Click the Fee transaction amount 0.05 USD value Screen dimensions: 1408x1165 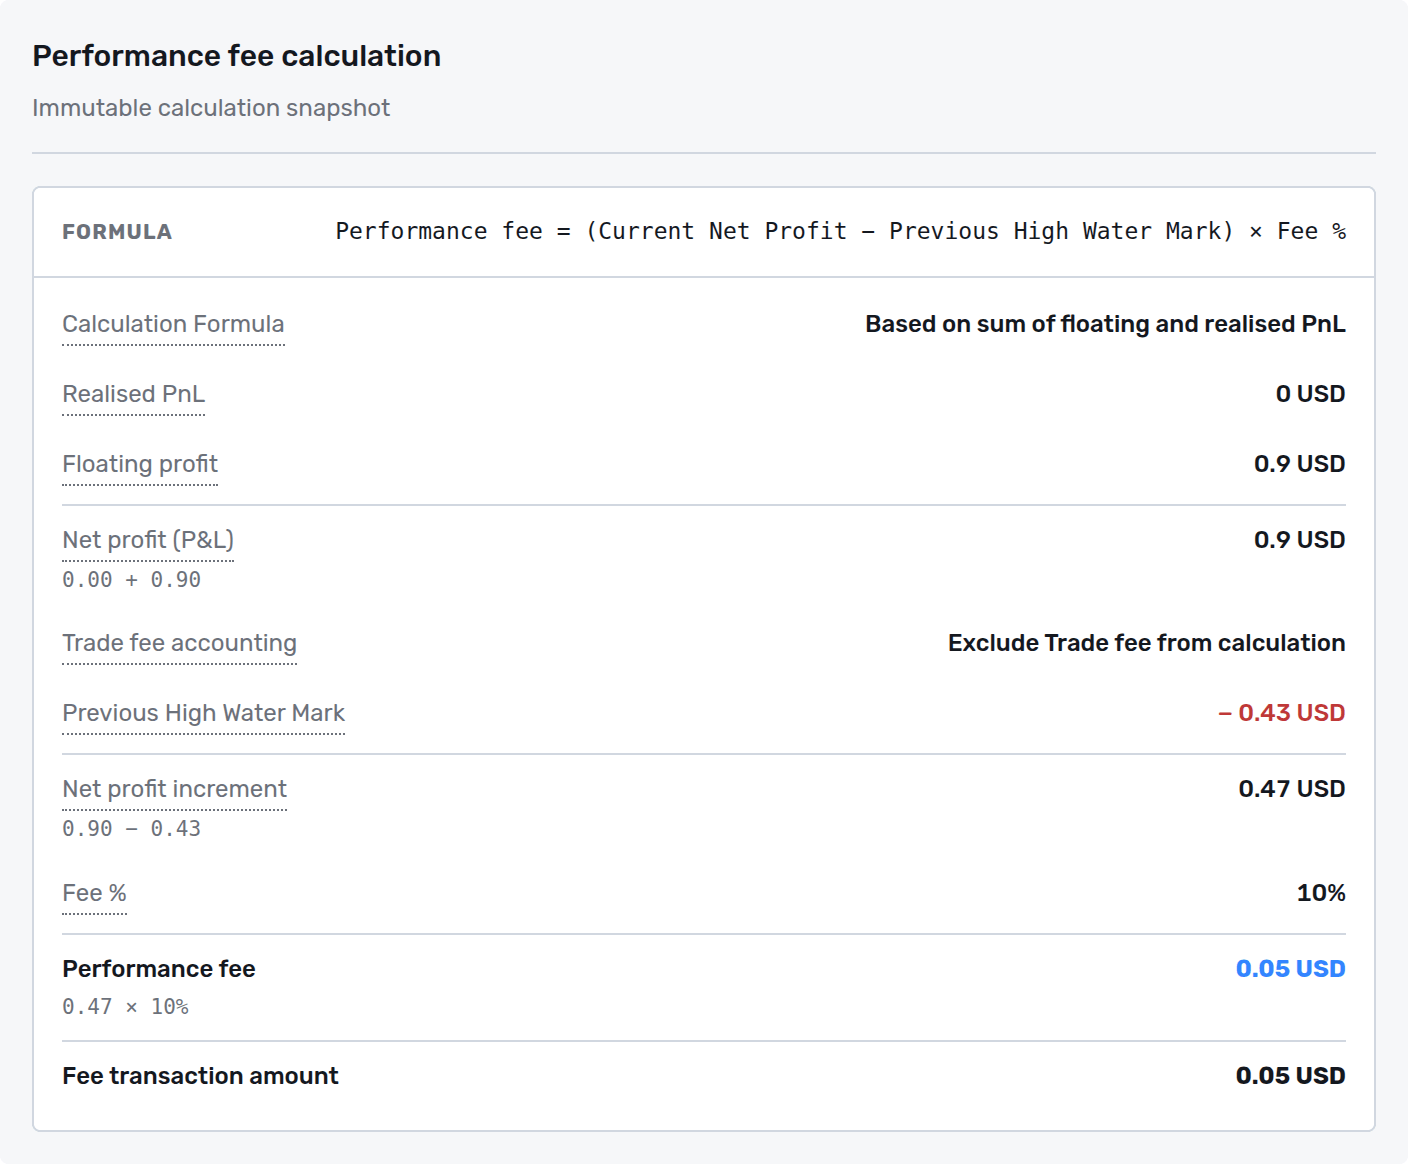[1291, 1076]
